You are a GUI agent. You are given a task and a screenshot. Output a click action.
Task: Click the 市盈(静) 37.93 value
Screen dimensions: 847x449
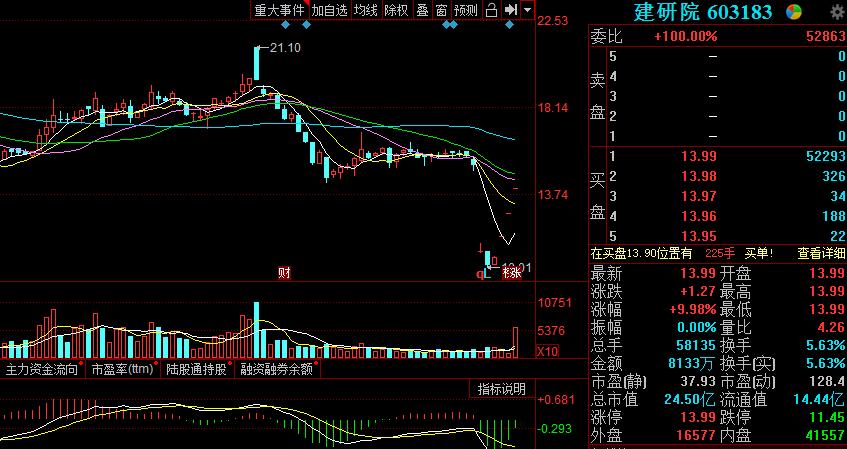pos(698,381)
